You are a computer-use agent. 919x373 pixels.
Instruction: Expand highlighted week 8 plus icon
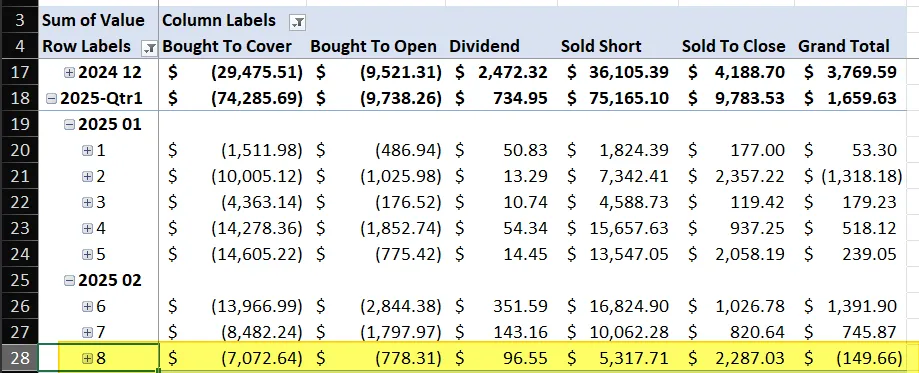(x=87, y=358)
